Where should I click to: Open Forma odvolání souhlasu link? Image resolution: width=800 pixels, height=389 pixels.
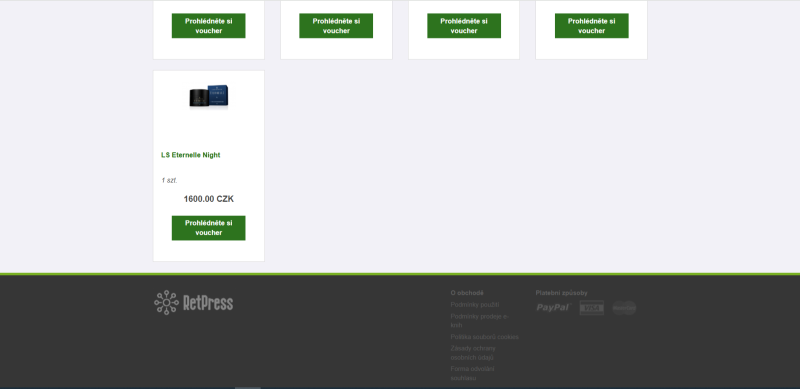click(x=472, y=373)
